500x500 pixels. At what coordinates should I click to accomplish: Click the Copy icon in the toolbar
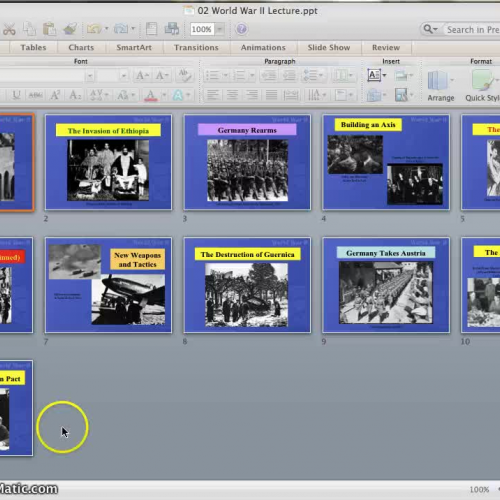(29, 29)
